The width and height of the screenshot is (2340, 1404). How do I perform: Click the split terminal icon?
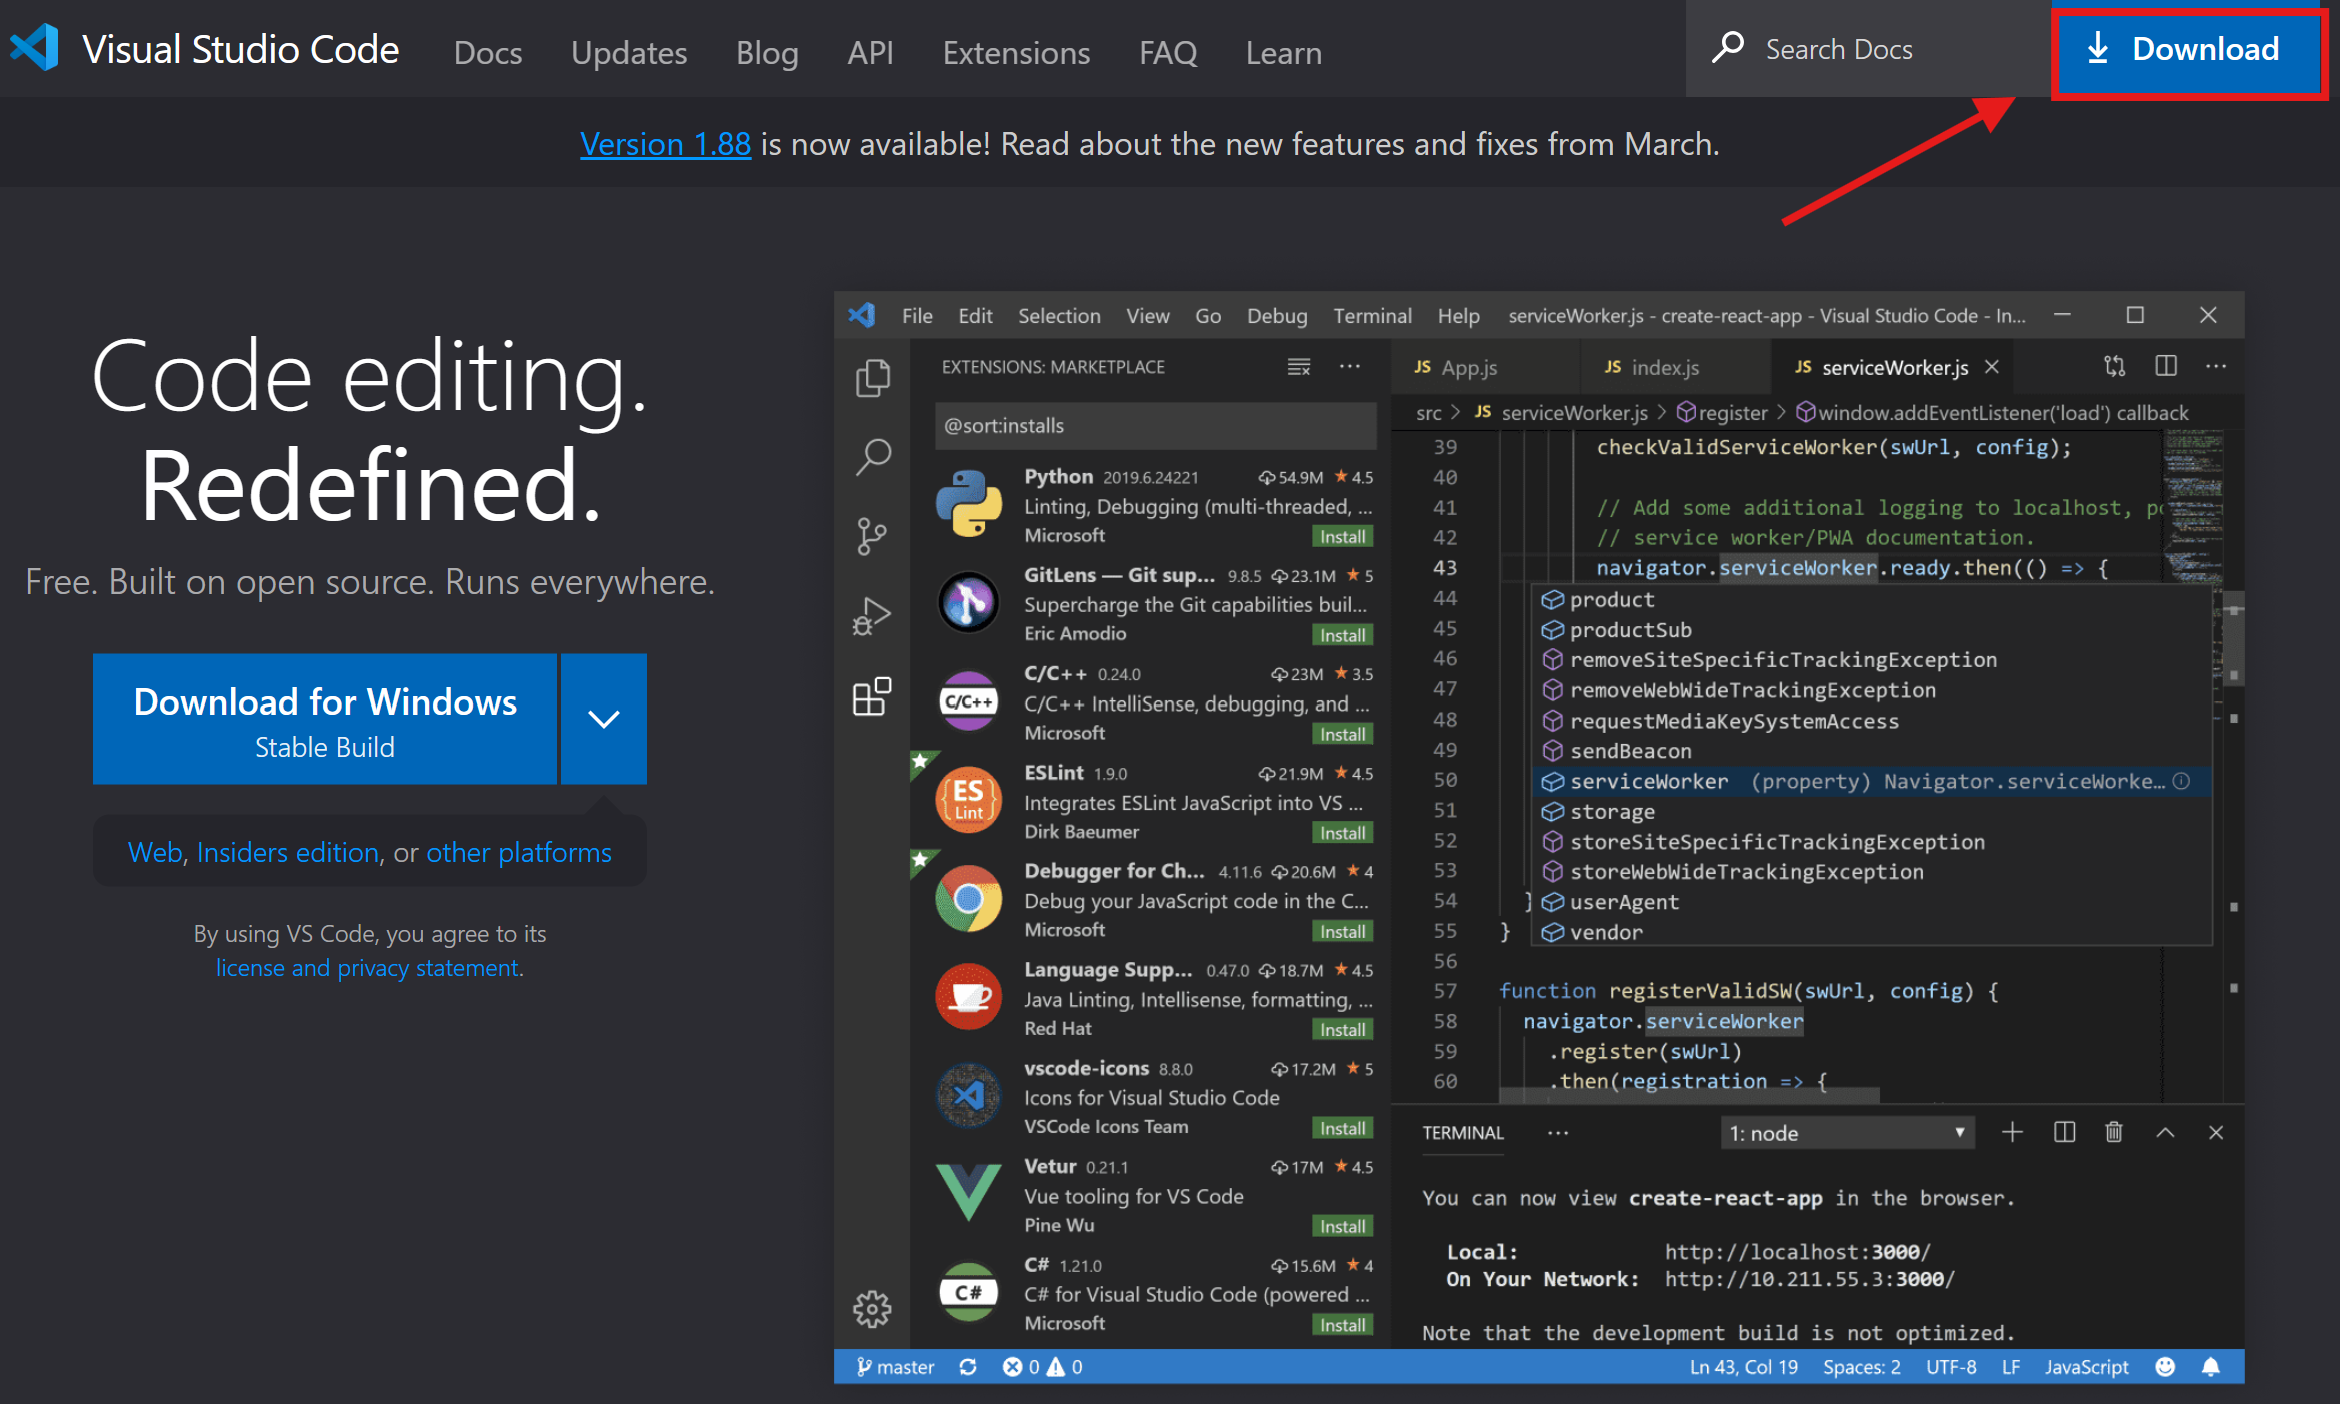2064,1132
